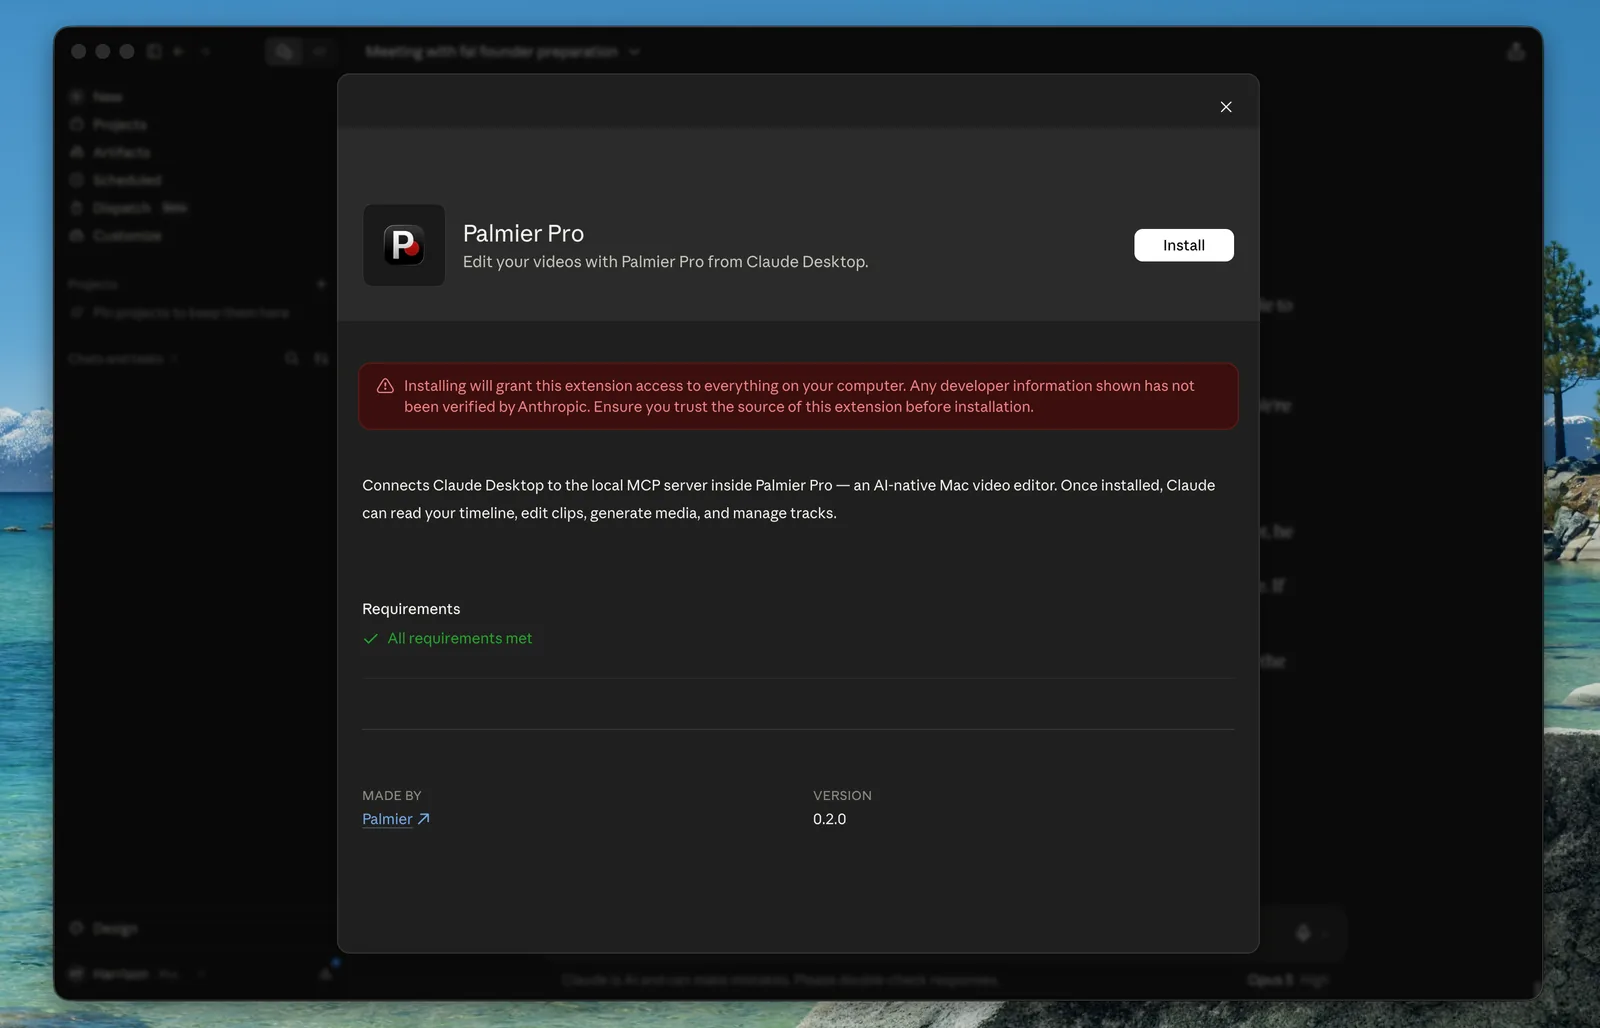Click the 'Connects Claude Desktop to the local MCP' description
The image size is (1600, 1028).
[789, 499]
